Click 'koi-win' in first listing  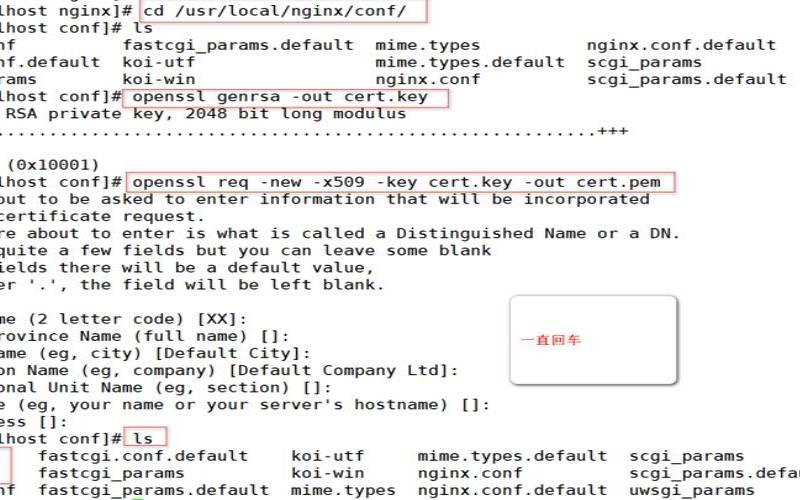(x=159, y=80)
